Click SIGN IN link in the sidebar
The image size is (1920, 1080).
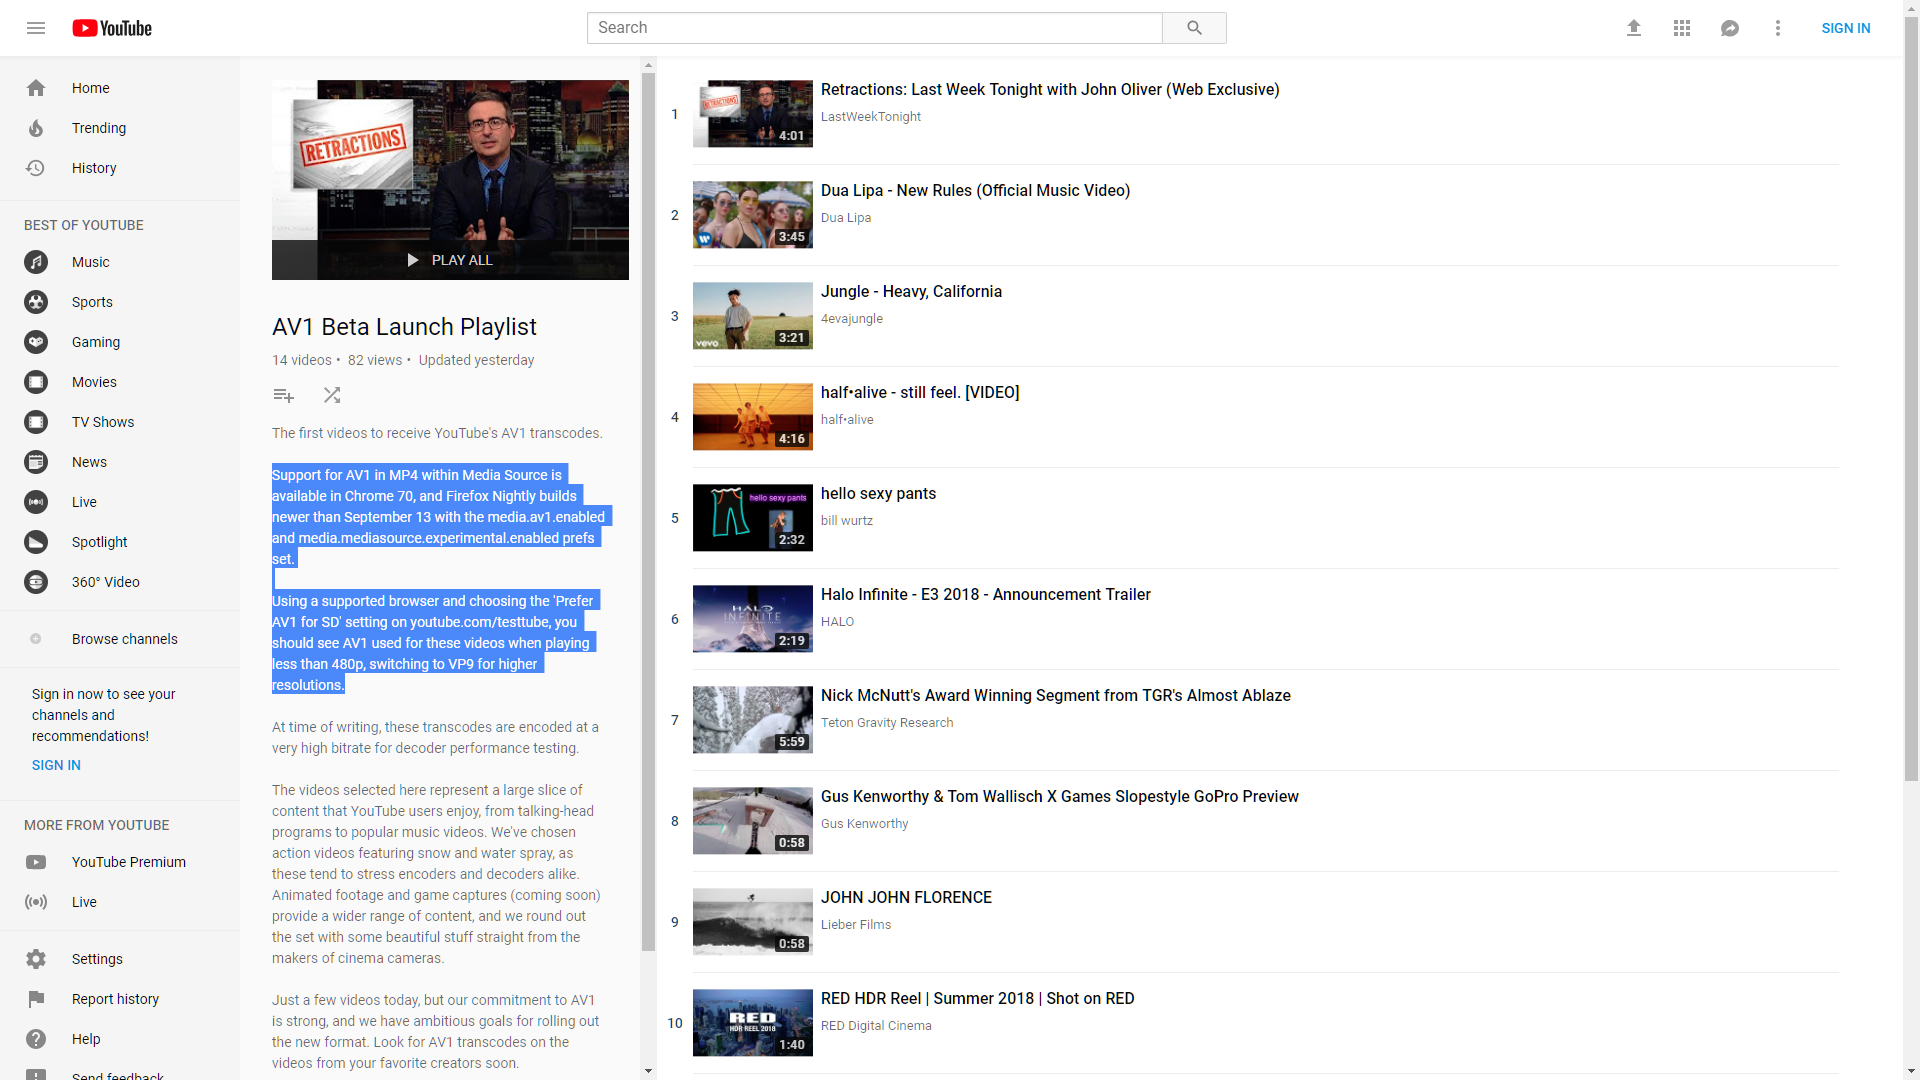point(56,765)
